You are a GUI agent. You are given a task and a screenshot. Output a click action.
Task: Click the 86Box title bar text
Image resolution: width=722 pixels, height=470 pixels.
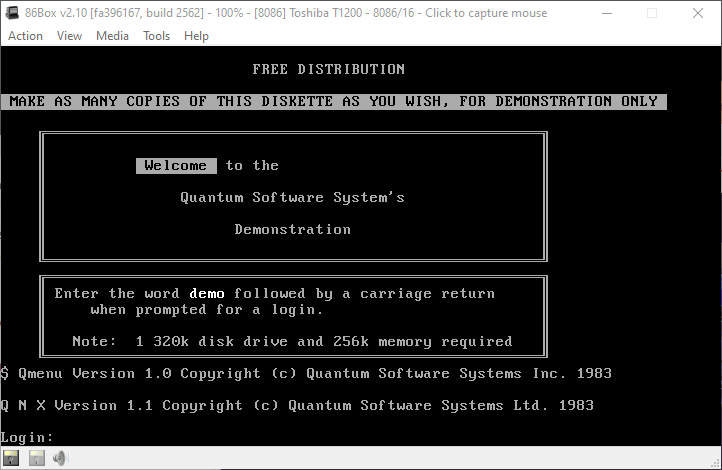[286, 13]
